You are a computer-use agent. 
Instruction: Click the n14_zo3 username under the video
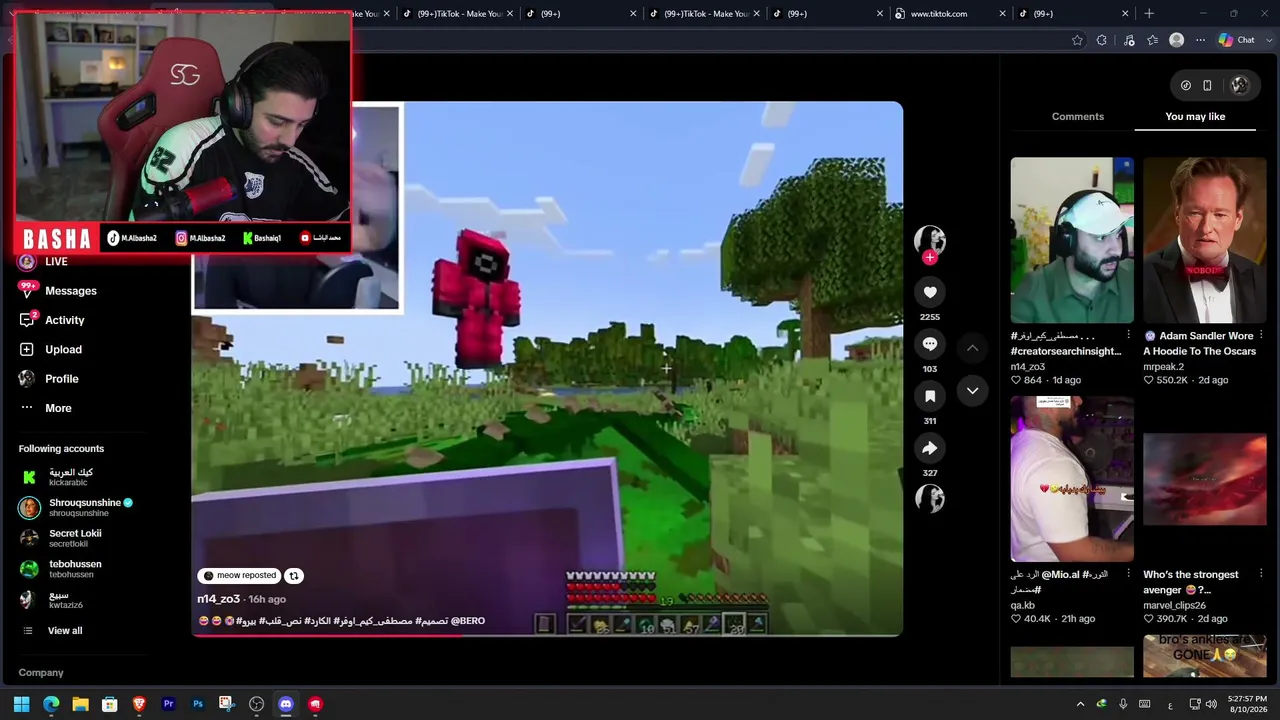(219, 599)
